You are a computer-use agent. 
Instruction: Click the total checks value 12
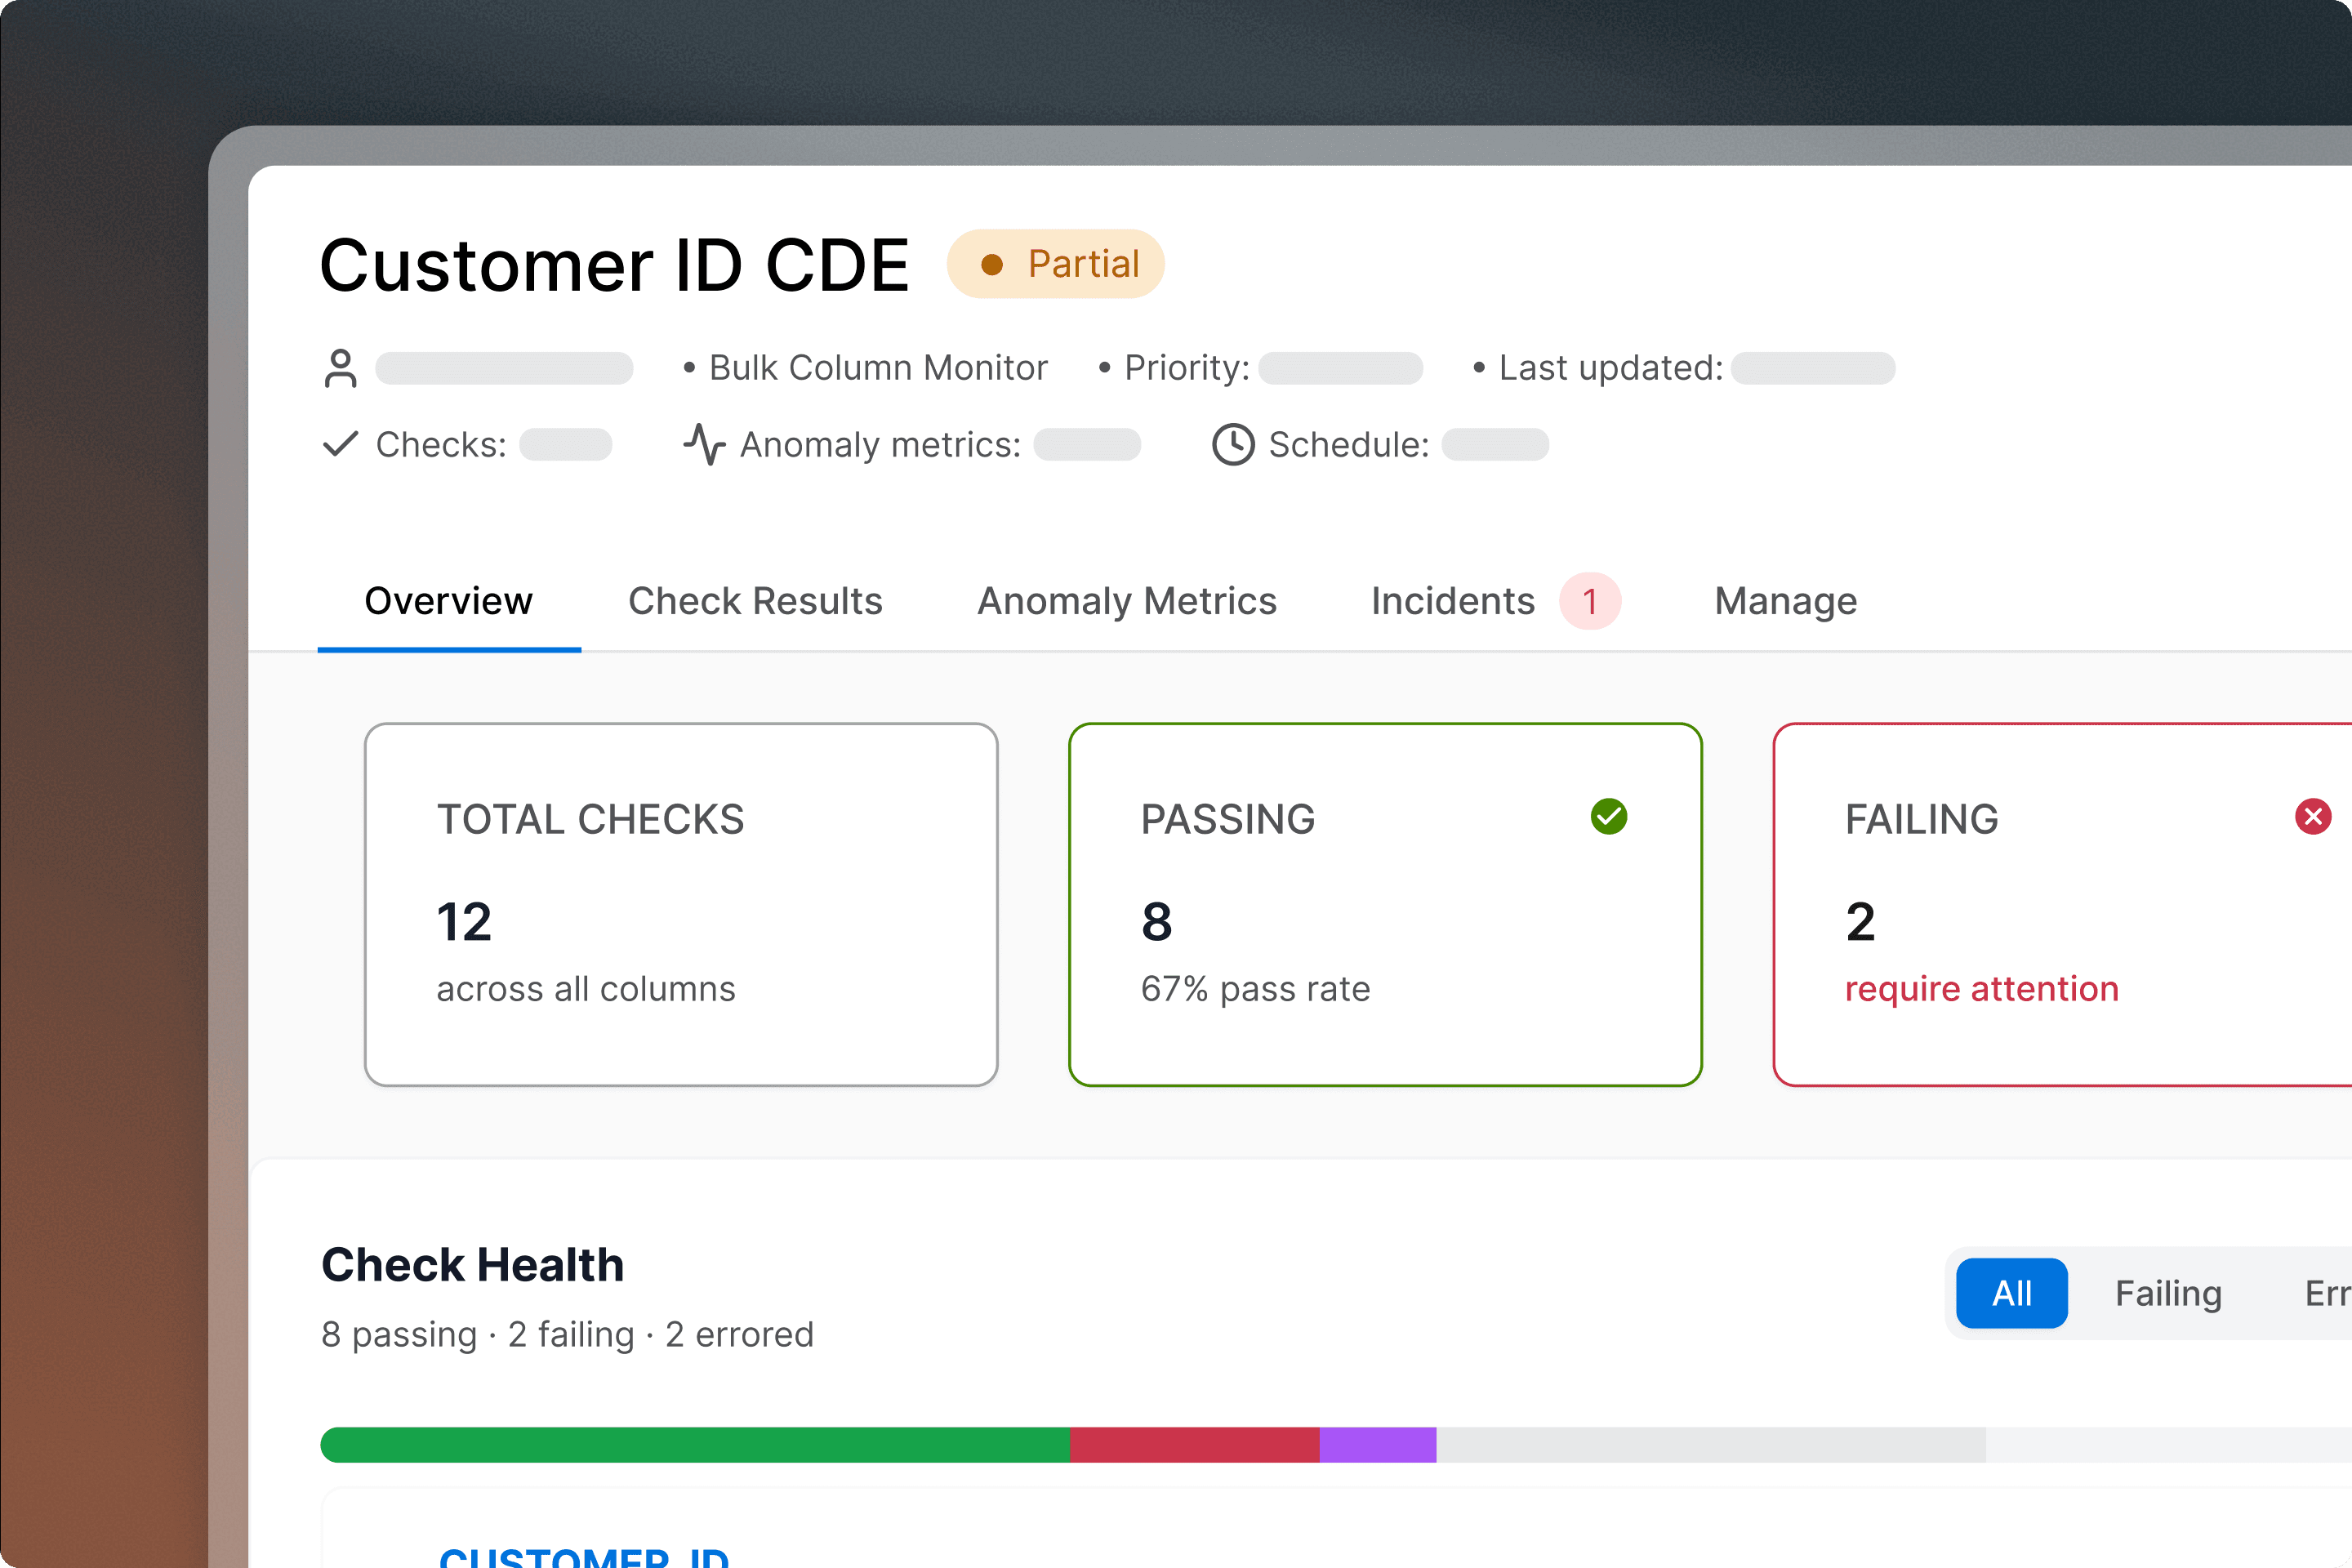(x=464, y=922)
